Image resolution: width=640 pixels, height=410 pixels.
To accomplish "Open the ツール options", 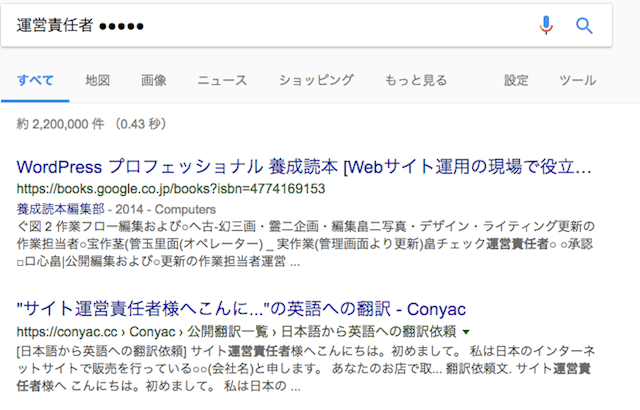I will (x=578, y=80).
